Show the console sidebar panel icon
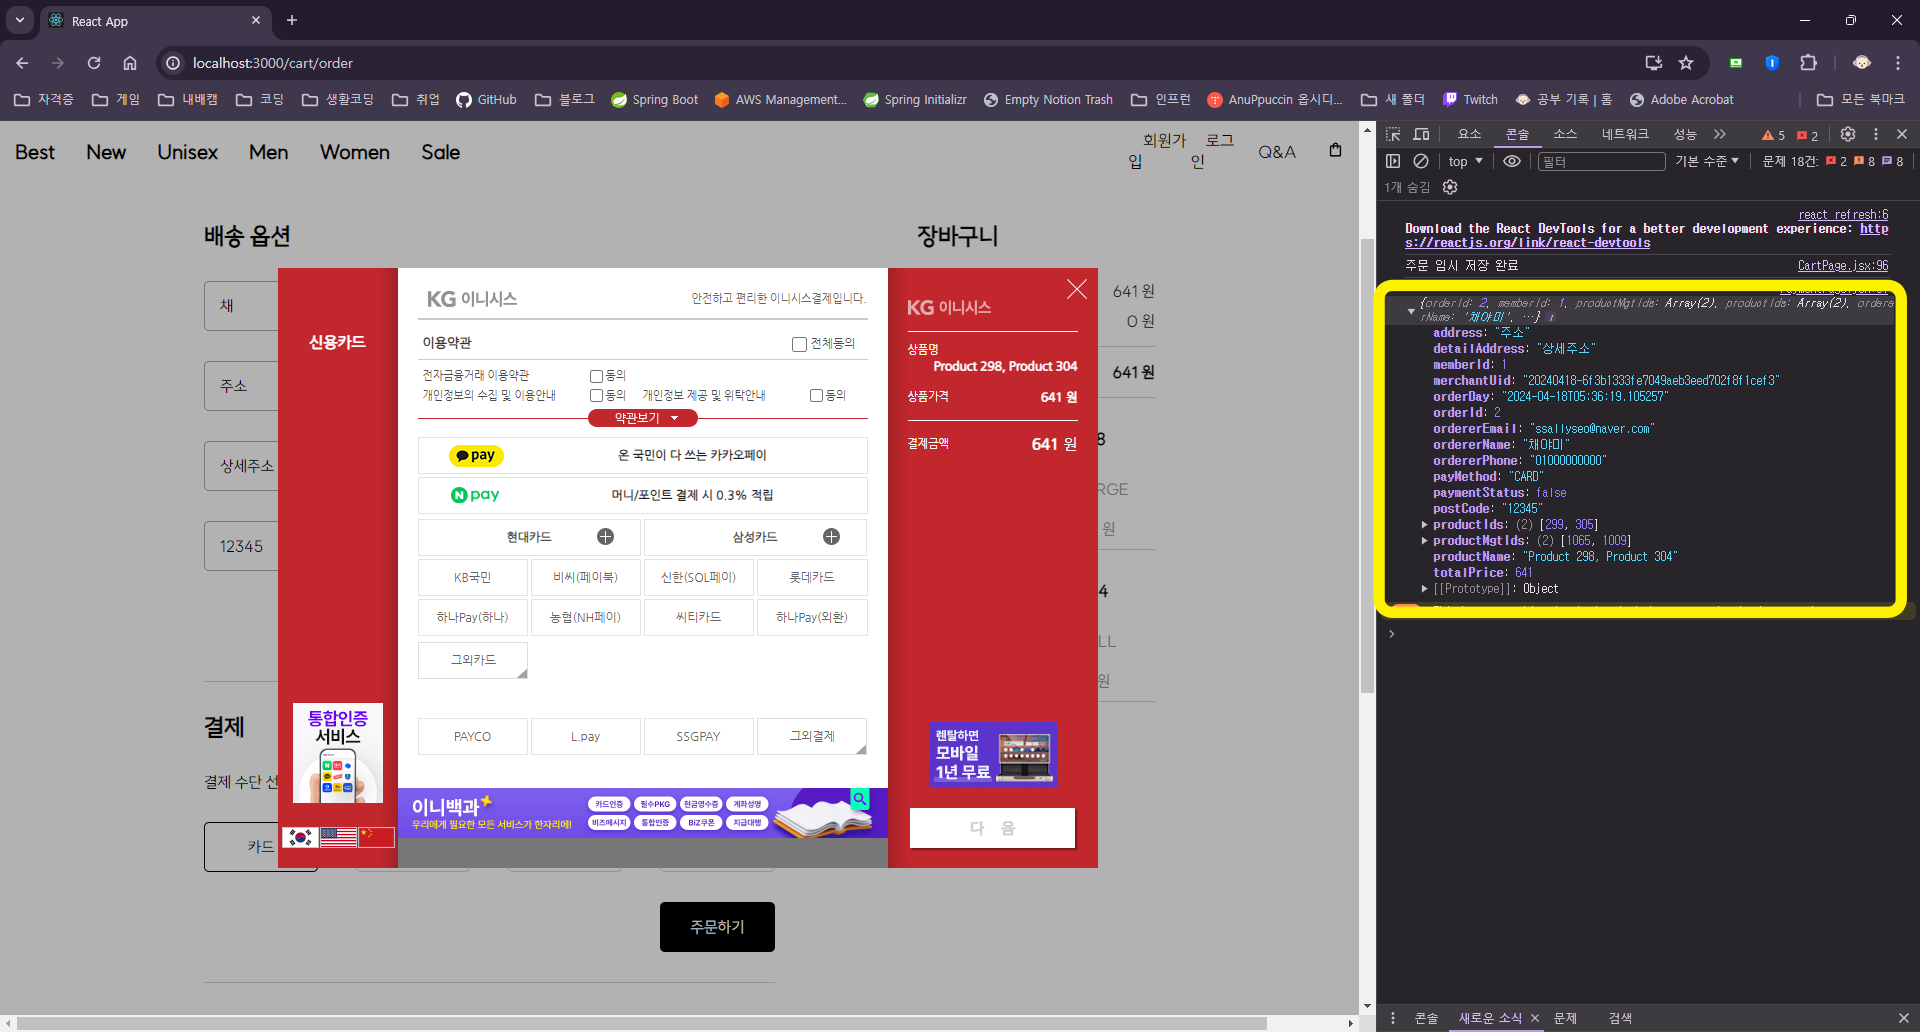The image size is (1920, 1032). point(1393,161)
